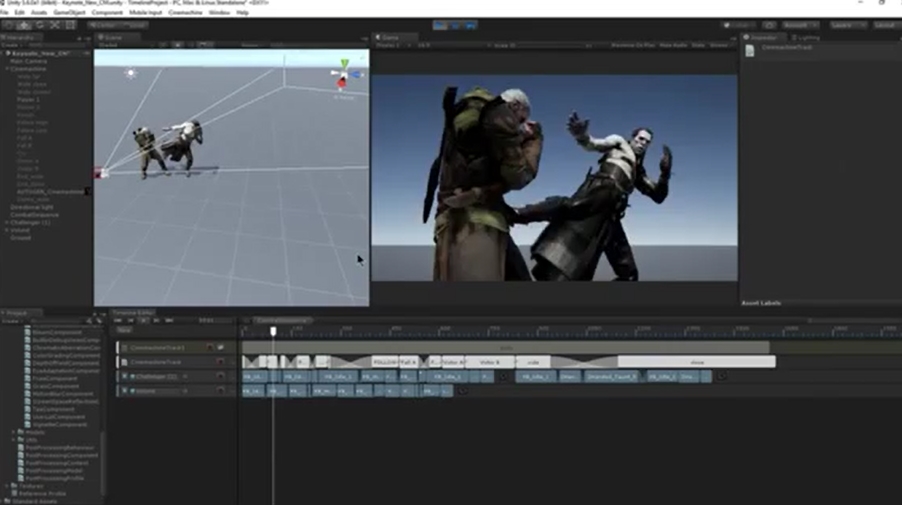Click the CinemachineTrack track icon
The height and width of the screenshot is (505, 902).
click(x=124, y=362)
